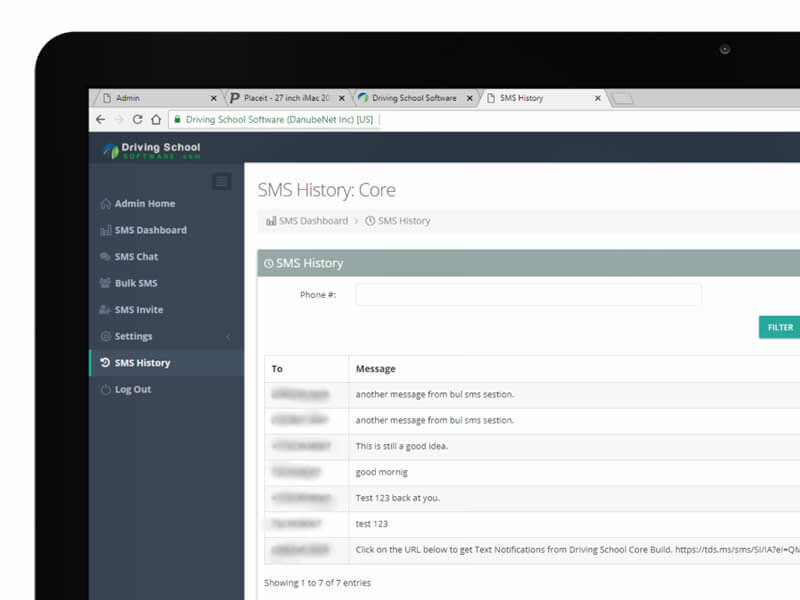Viewport: 800px width, 600px height.
Task: Click the Settings gear icon in sidebar
Action: click(x=106, y=337)
